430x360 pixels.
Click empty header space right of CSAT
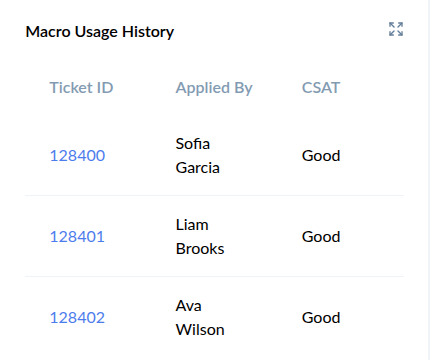[x=372, y=88]
